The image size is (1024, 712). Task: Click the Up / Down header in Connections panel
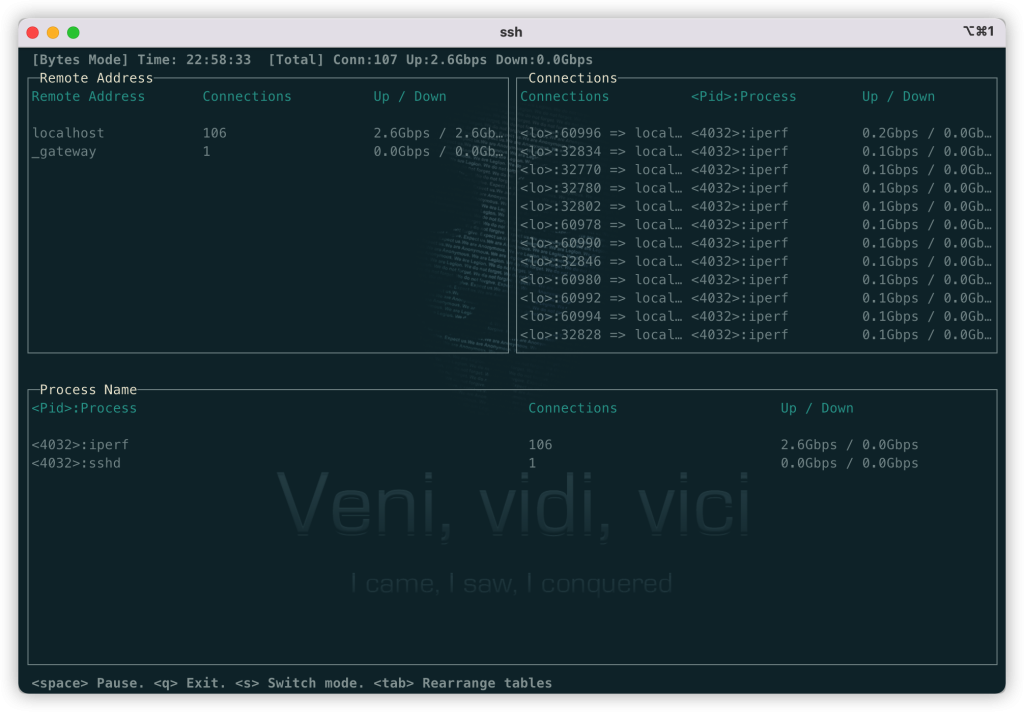point(898,96)
